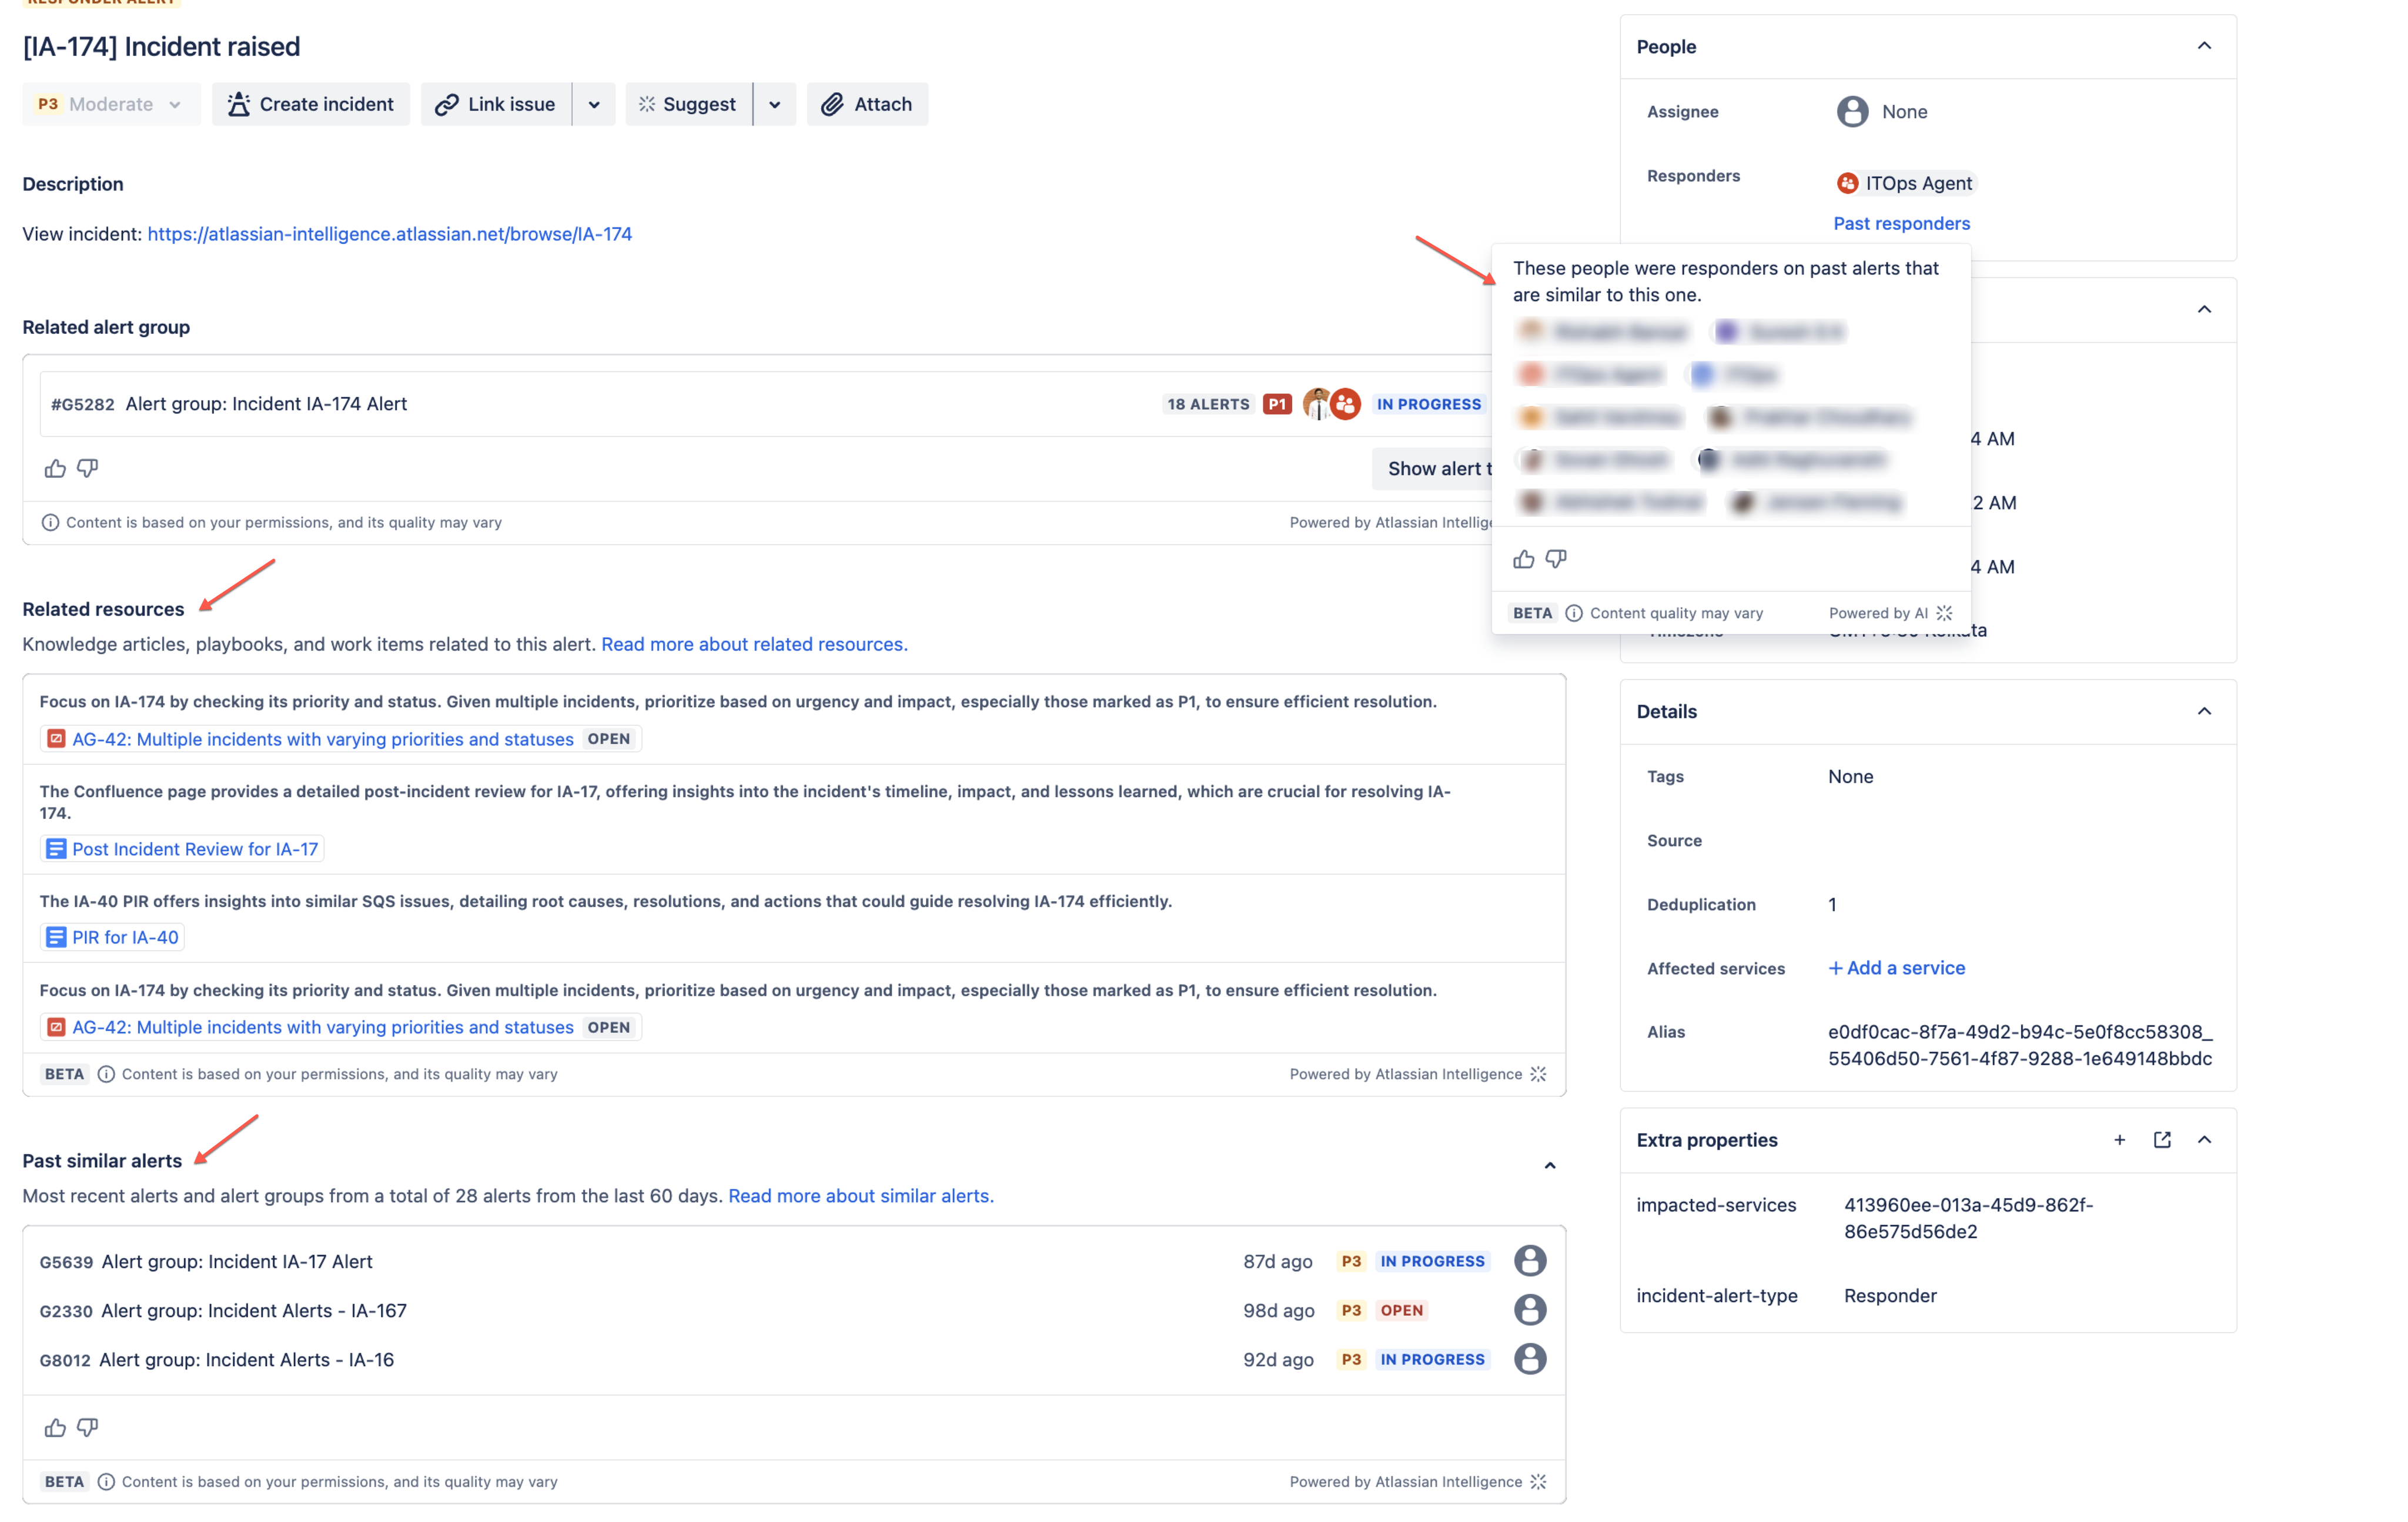Image resolution: width=2408 pixels, height=1522 pixels.
Task: Click the info icon beside Content quality may vary
Action: tap(1573, 613)
